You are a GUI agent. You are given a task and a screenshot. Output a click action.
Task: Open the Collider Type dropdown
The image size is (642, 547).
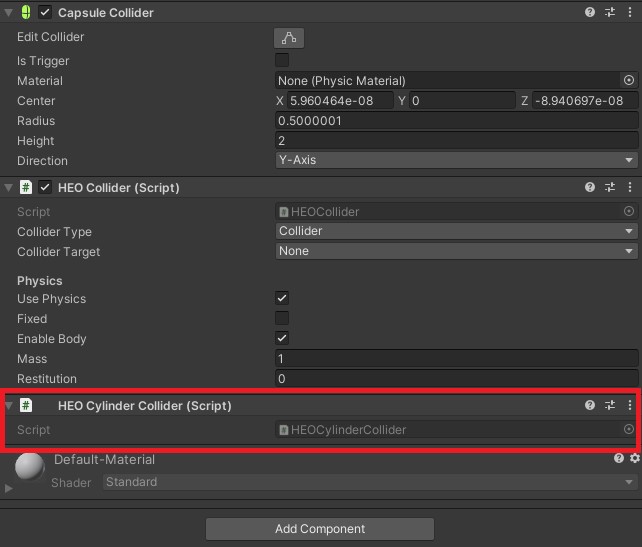[456, 232]
